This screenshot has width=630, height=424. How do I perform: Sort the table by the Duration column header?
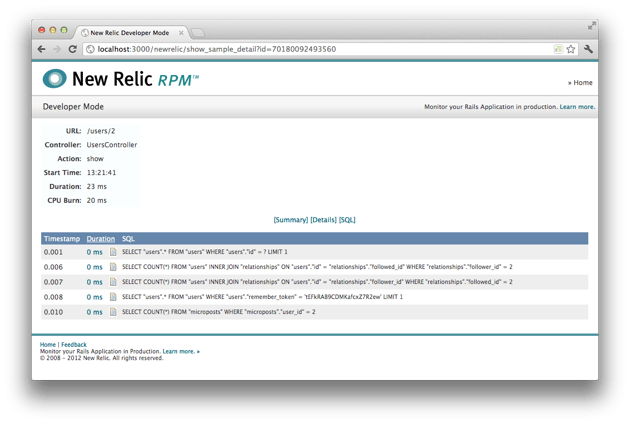click(x=100, y=239)
